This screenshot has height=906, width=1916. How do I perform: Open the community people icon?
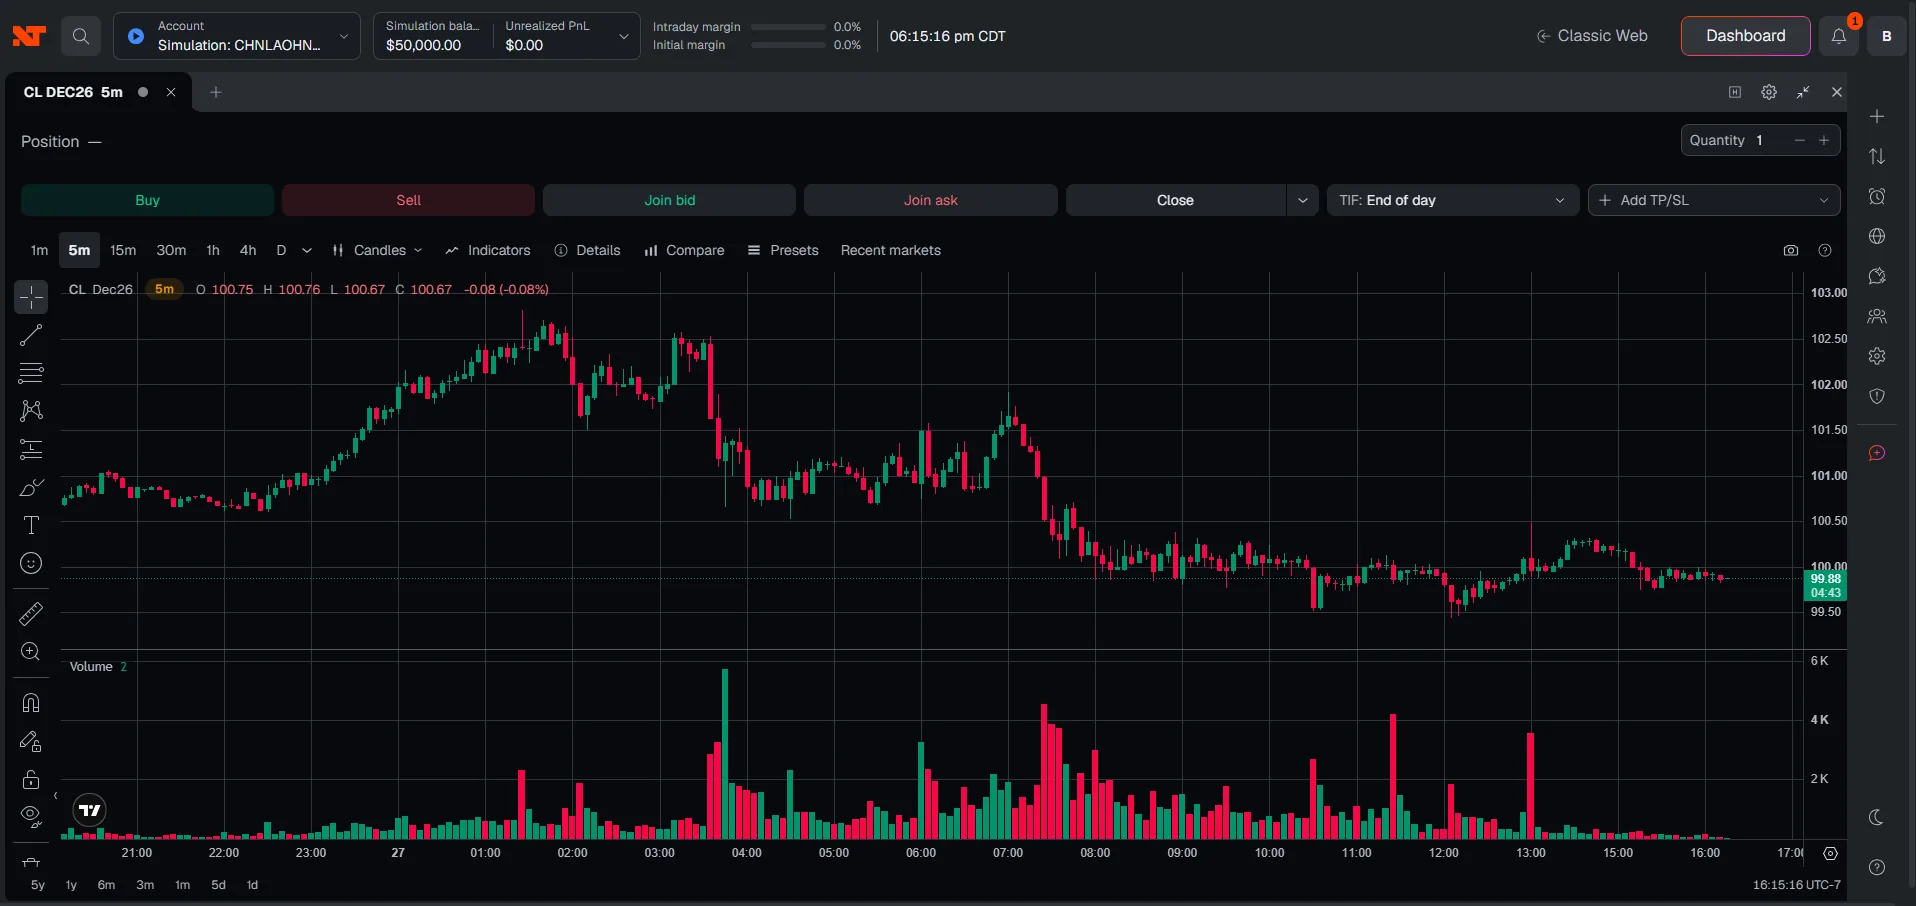pos(1877,316)
